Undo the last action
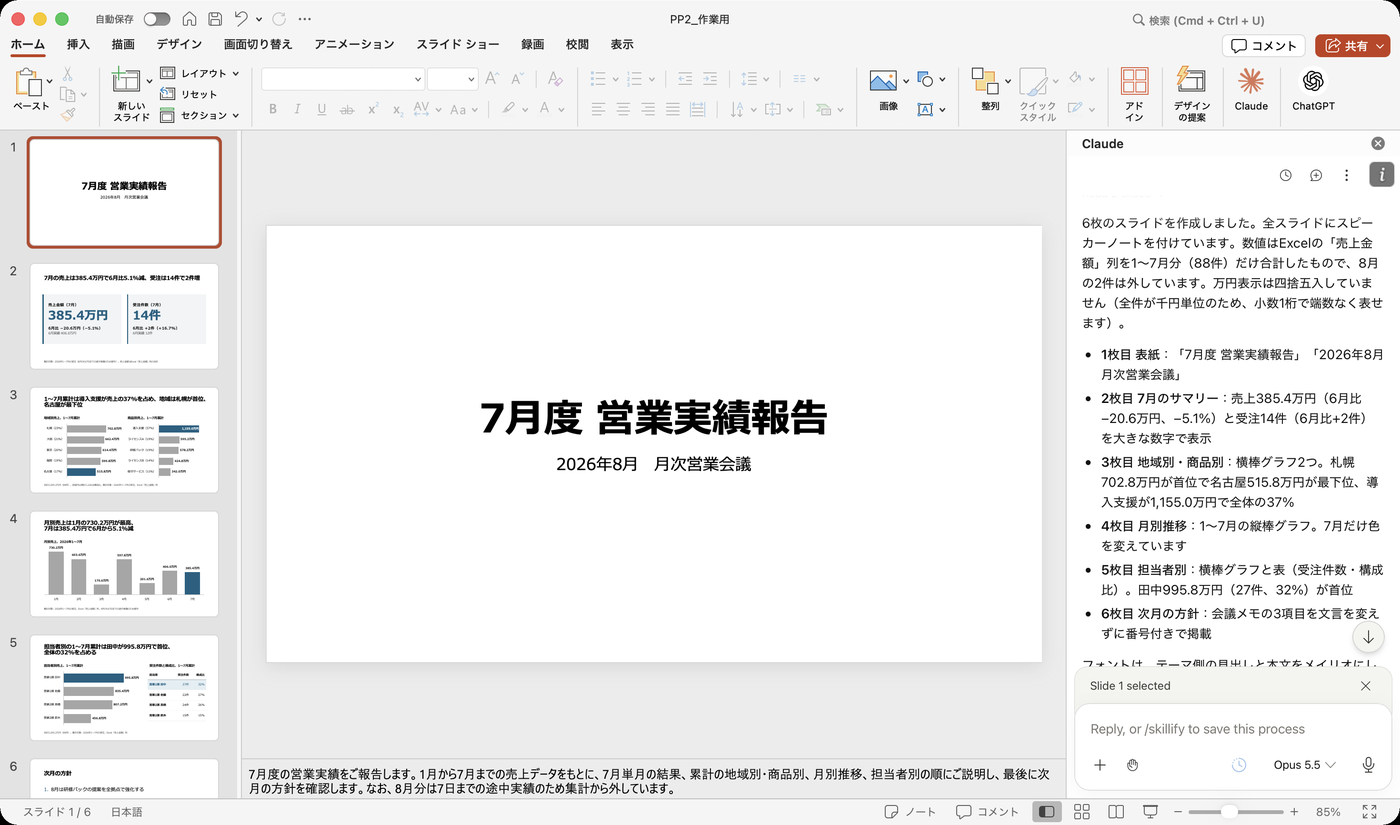The width and height of the screenshot is (1400, 825). tap(241, 19)
